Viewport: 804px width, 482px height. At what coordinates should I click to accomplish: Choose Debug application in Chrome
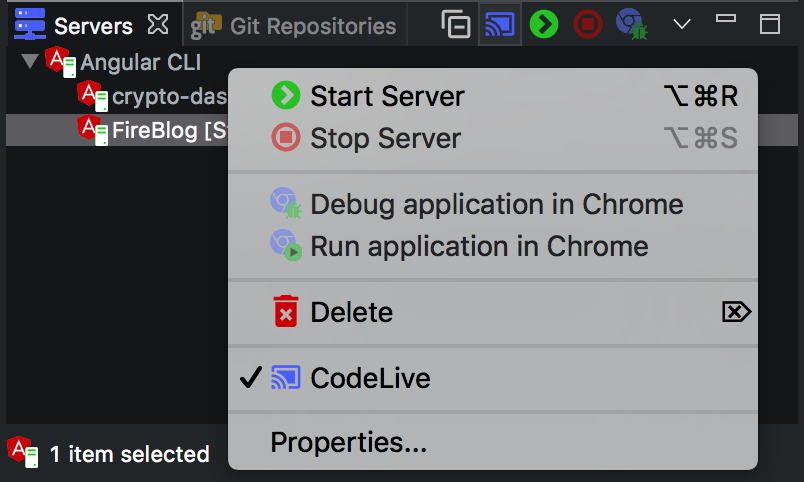[x=493, y=204]
